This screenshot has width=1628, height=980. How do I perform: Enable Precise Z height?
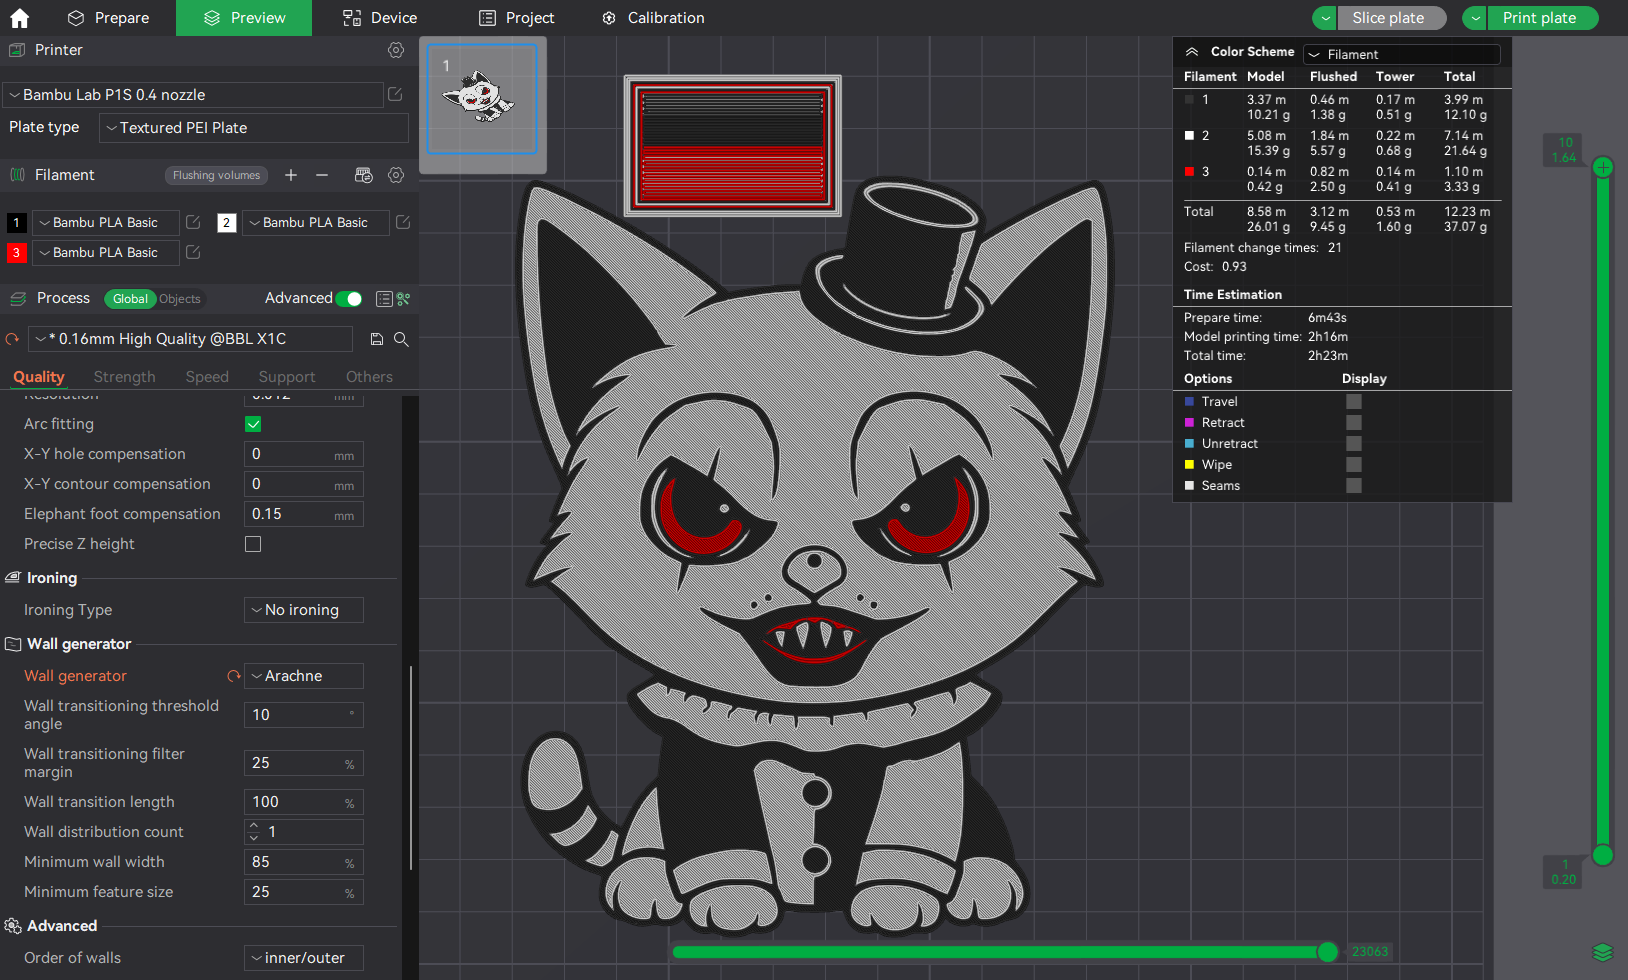253,544
